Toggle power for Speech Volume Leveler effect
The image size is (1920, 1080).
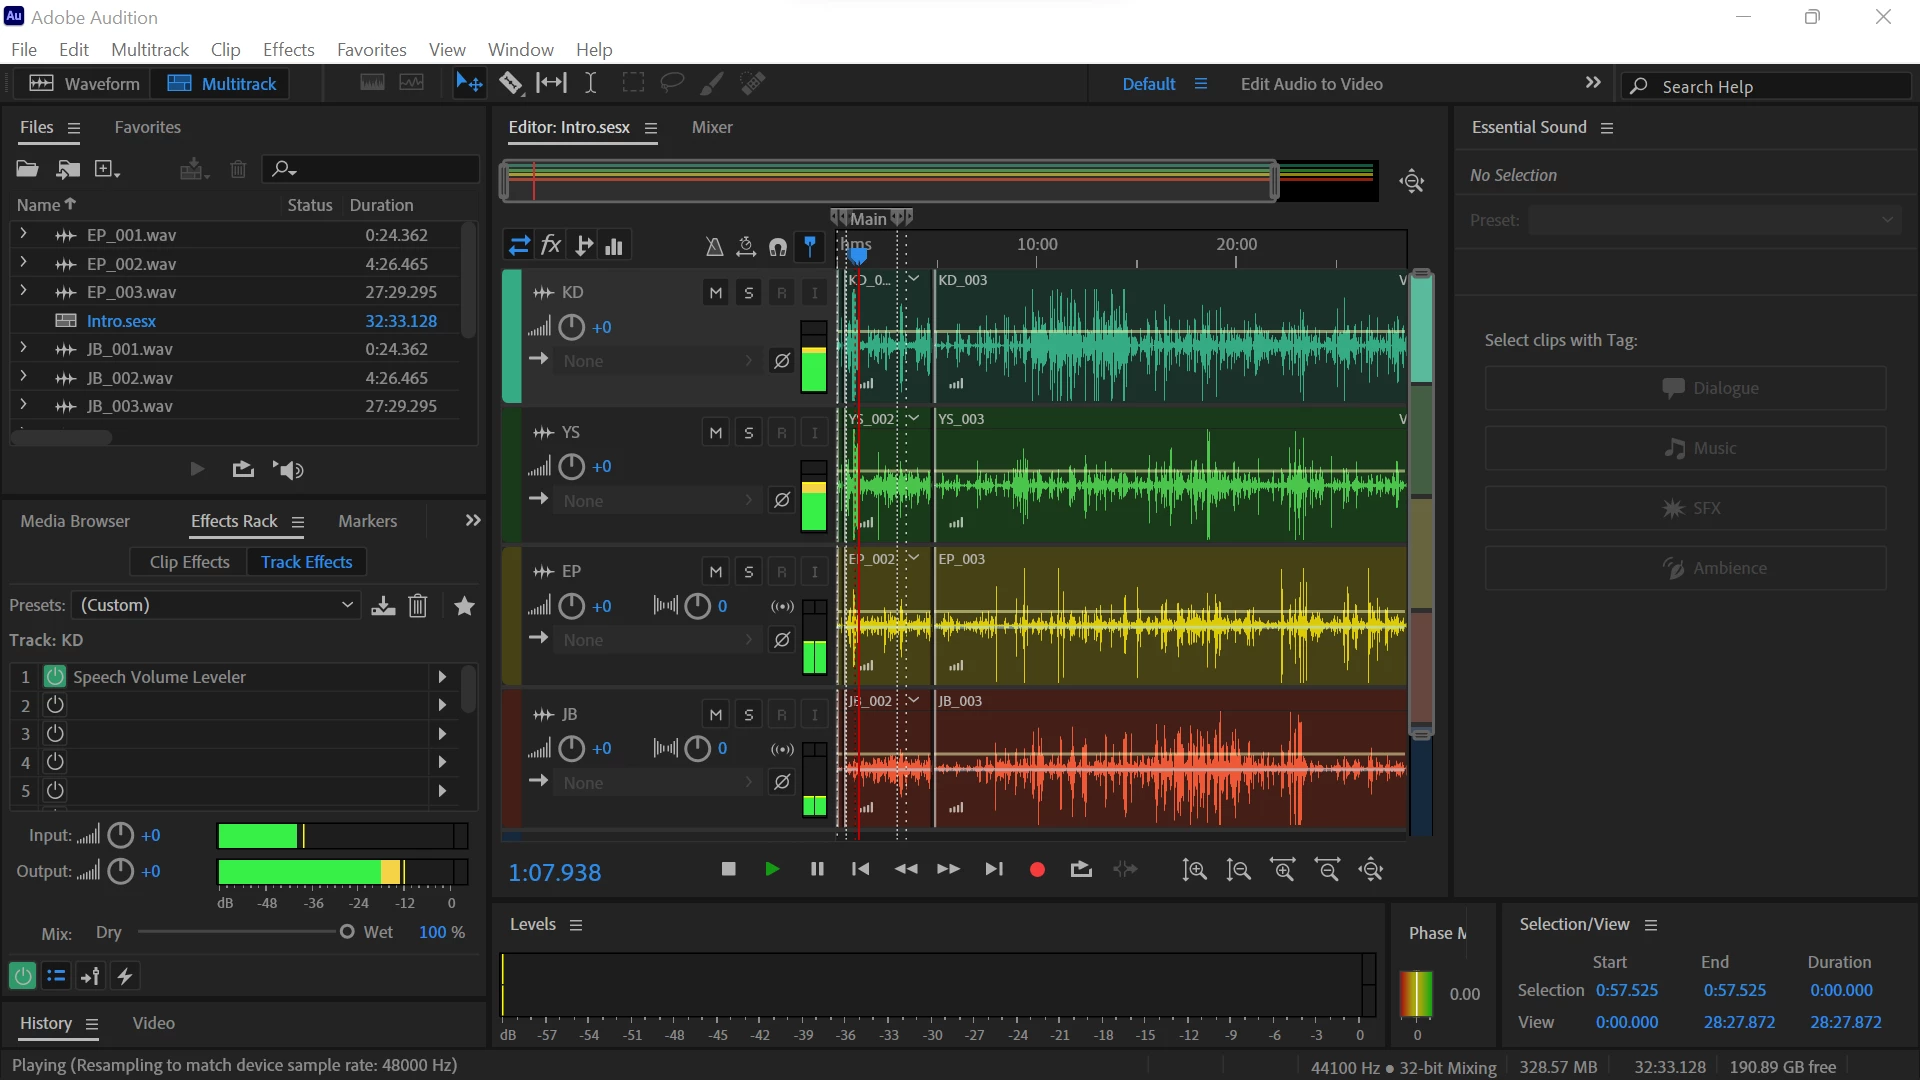click(55, 677)
